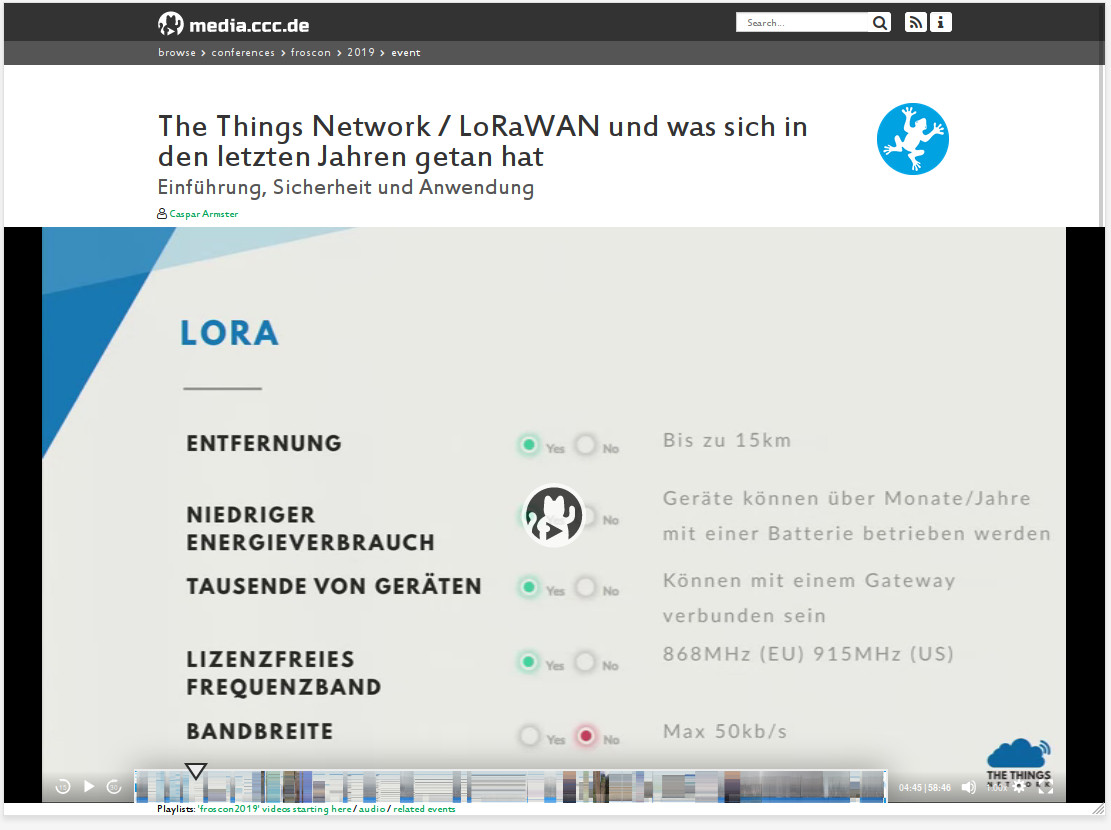Image resolution: width=1111 pixels, height=830 pixels.
Task: Skip forward with the fast-forward icon
Action: (x=115, y=787)
